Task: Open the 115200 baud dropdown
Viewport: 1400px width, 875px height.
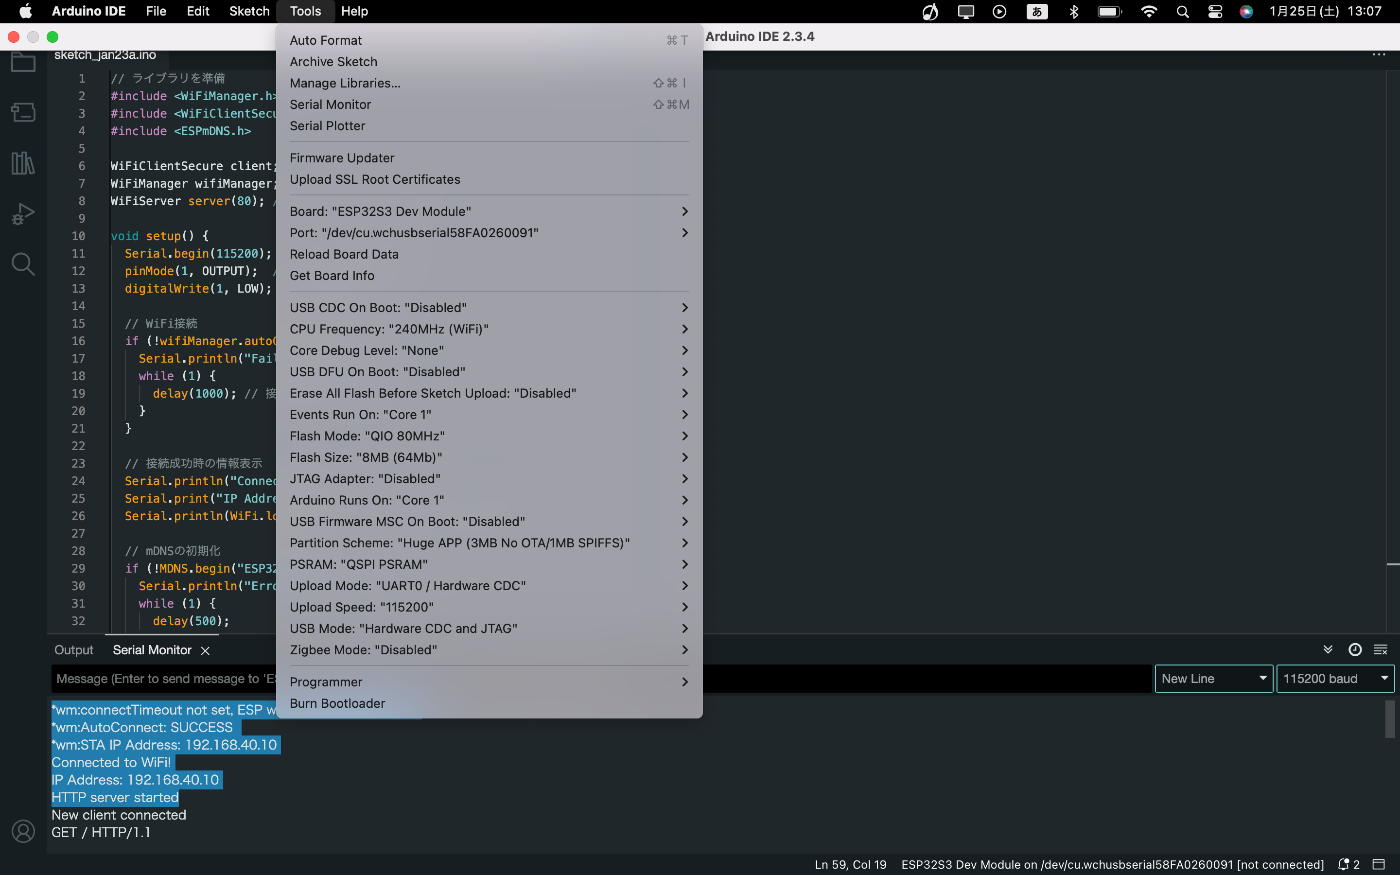Action: 1336,679
